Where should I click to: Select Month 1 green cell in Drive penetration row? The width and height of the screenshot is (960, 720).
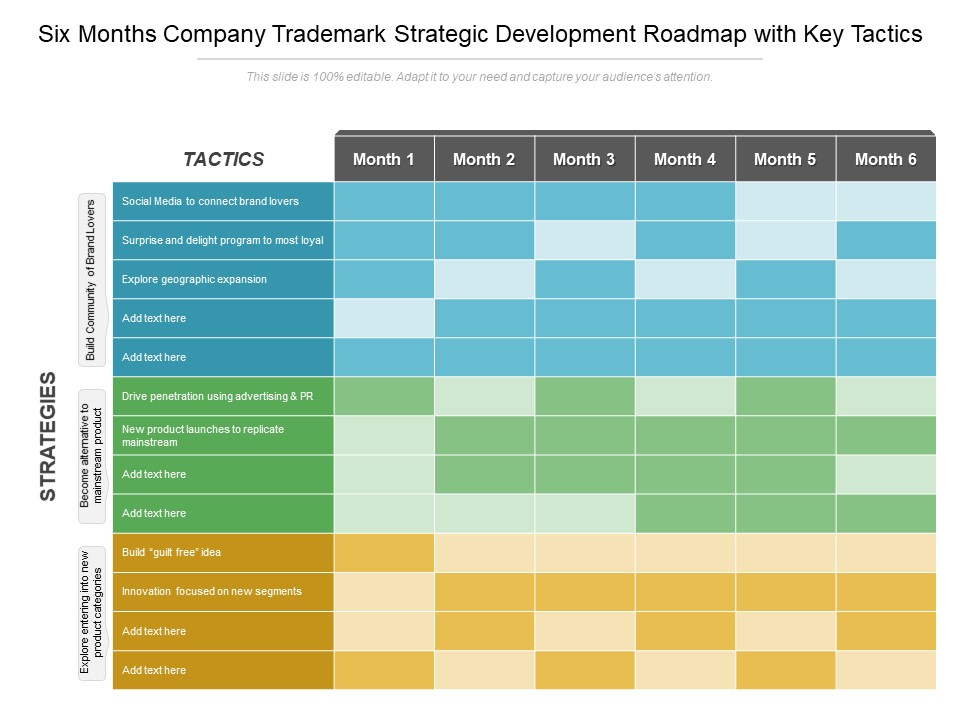pos(384,396)
